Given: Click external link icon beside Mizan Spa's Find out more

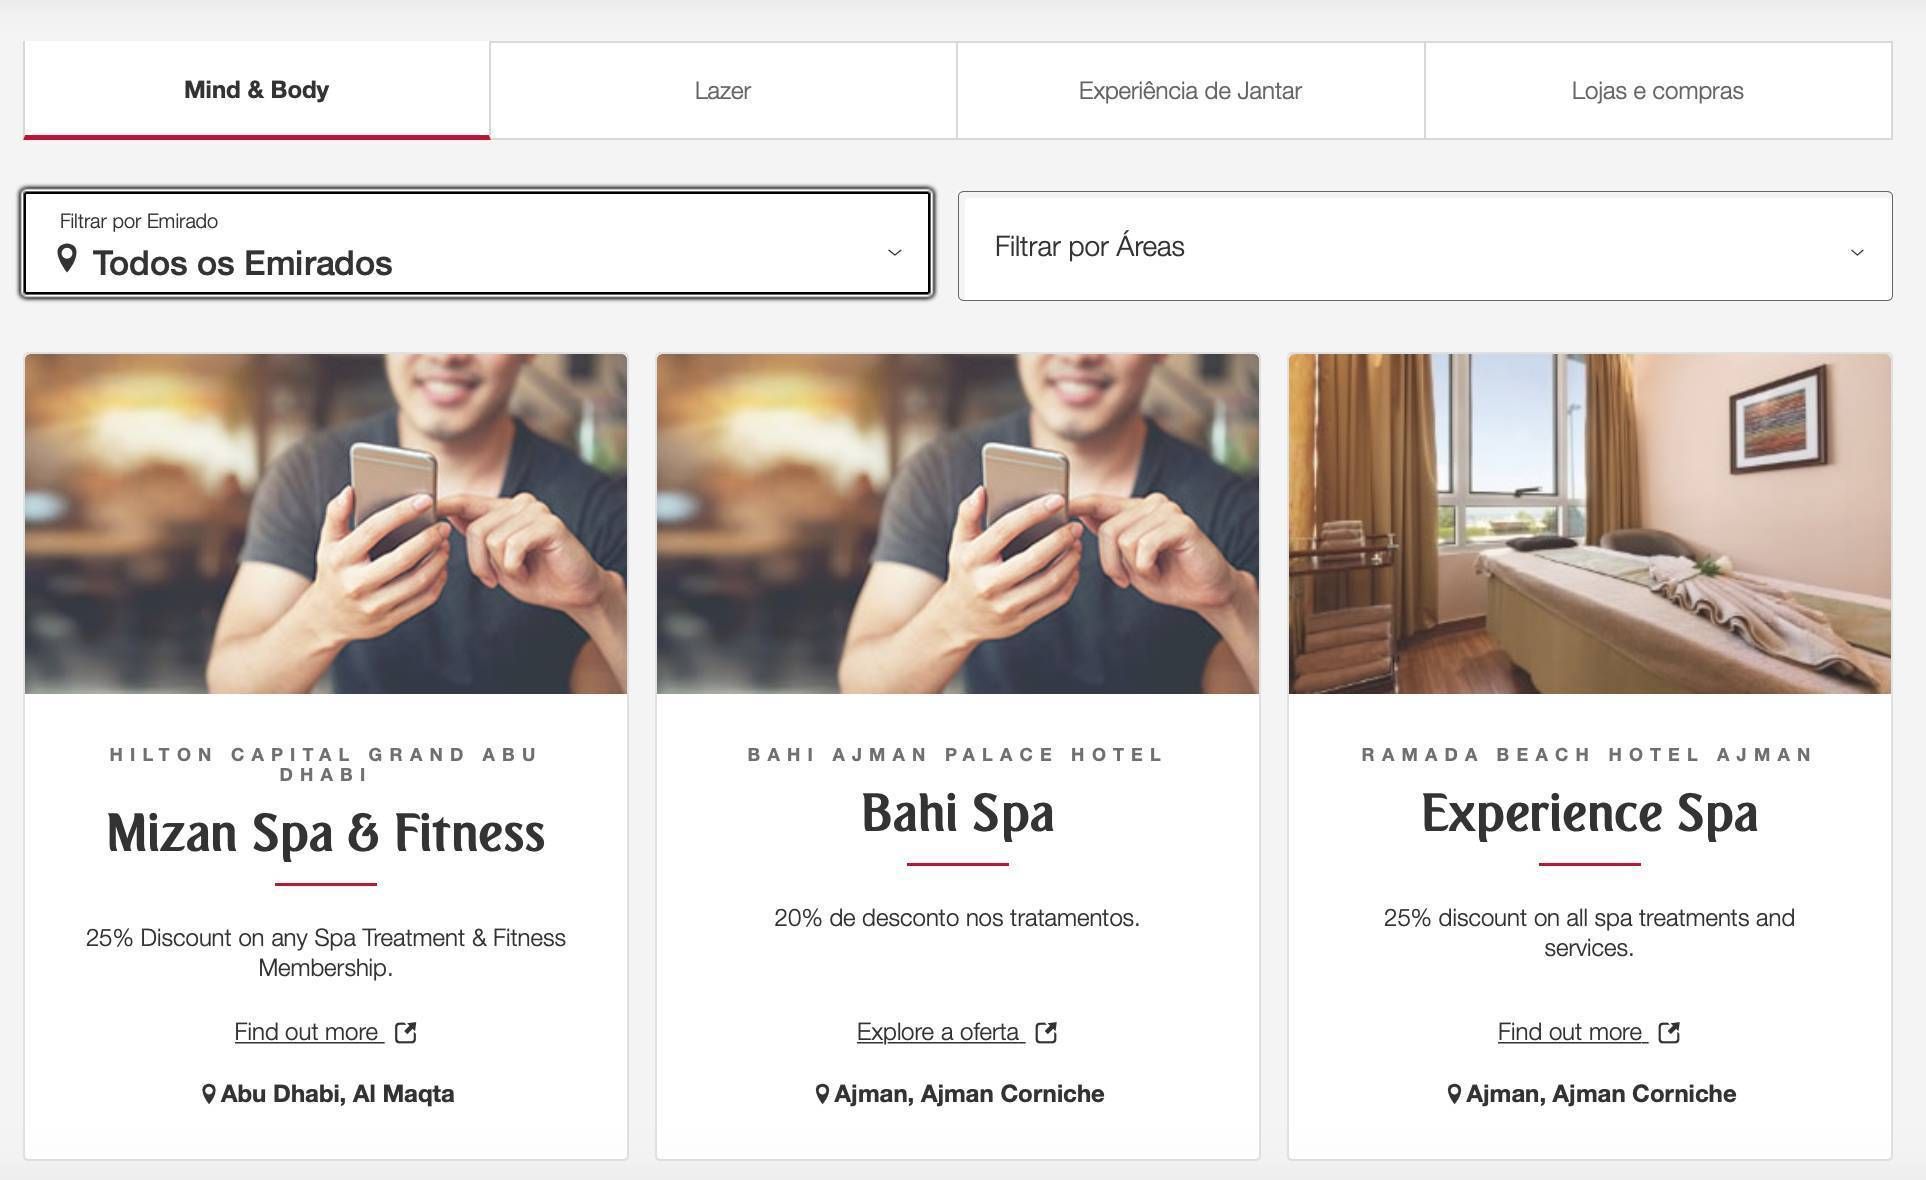Looking at the screenshot, I should coord(406,1032).
